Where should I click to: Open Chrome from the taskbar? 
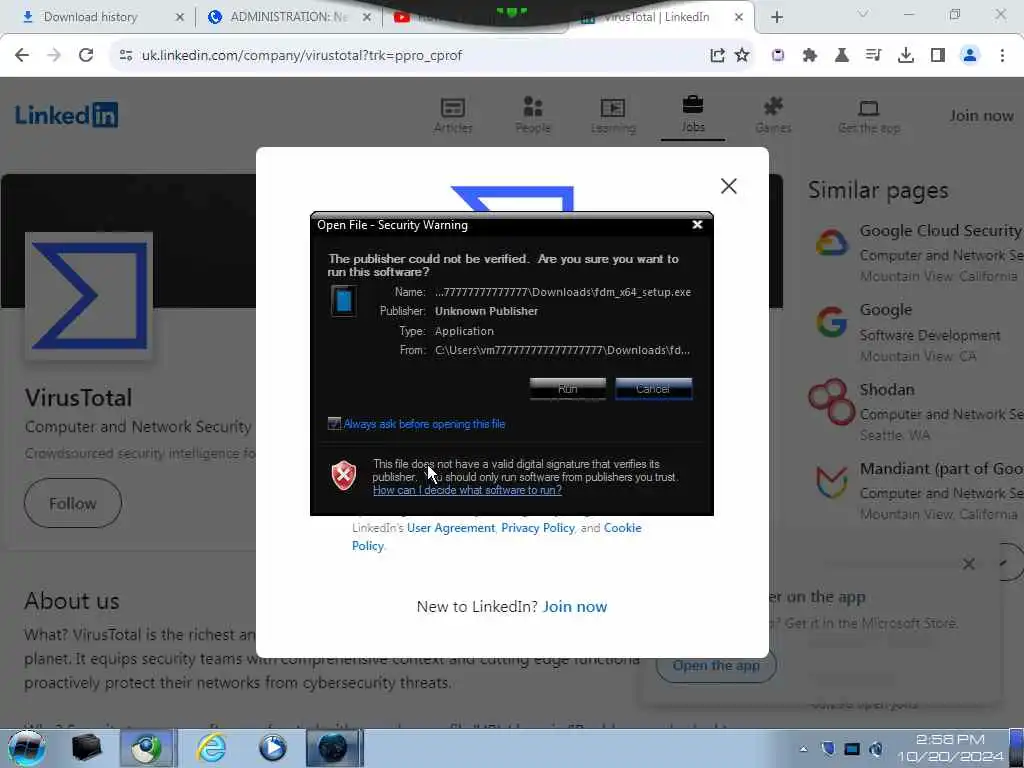tap(146, 748)
